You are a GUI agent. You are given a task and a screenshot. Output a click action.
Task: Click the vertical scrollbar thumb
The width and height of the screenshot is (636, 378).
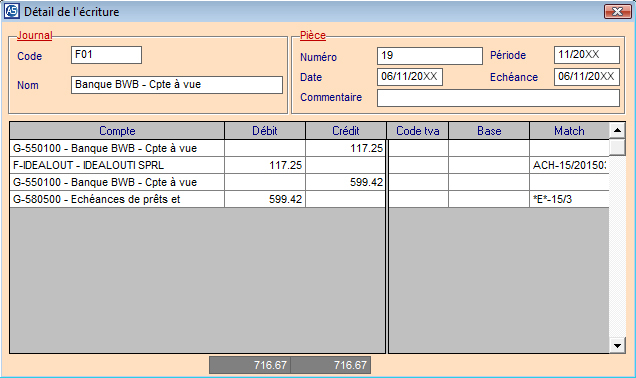617,147
